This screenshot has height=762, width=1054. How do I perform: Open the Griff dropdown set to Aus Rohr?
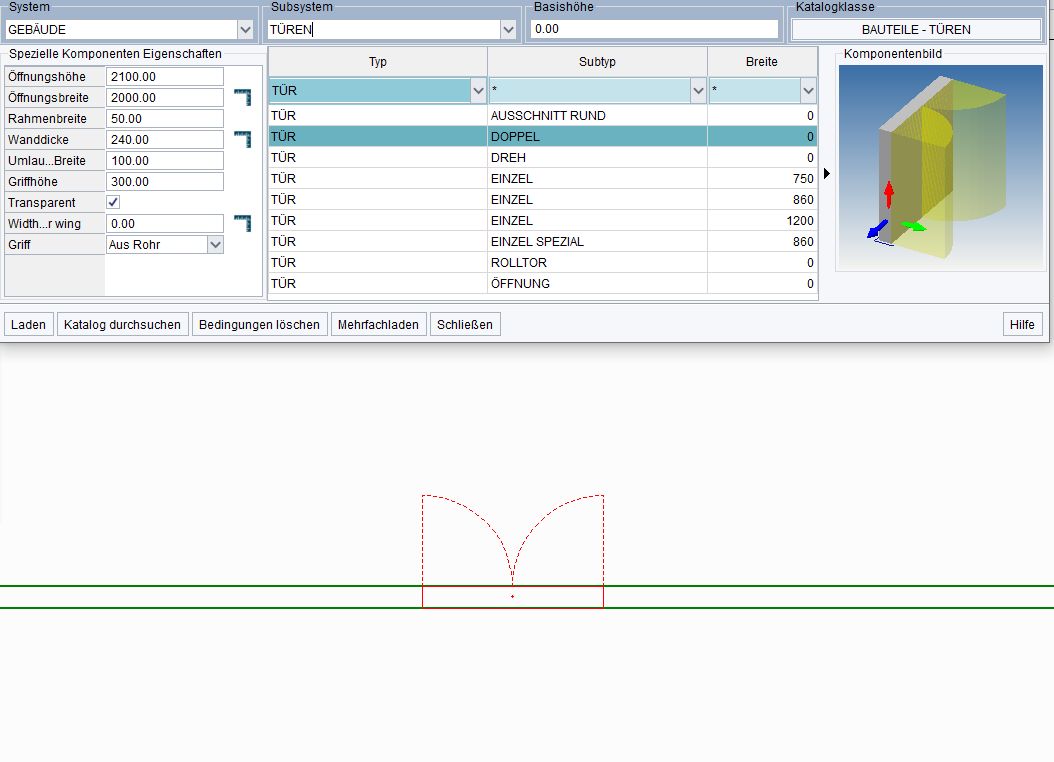(x=215, y=245)
